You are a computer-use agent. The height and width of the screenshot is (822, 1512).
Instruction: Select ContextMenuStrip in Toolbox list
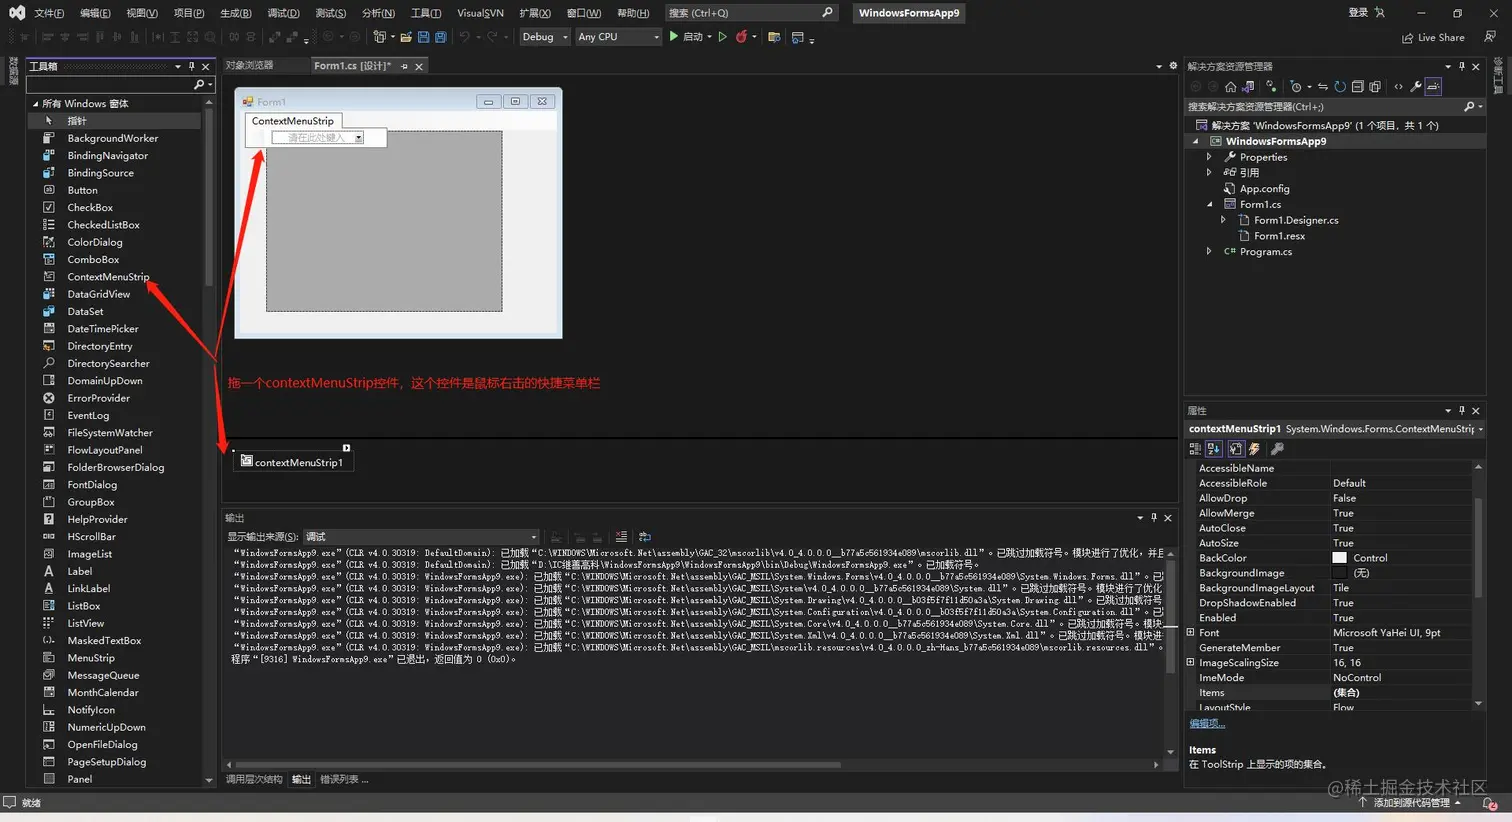point(108,277)
